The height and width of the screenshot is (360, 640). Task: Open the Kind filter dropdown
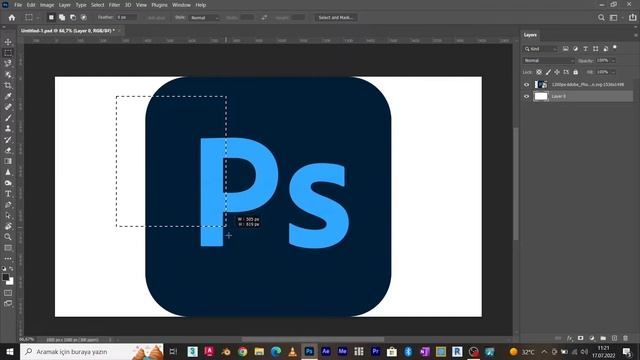coord(540,49)
